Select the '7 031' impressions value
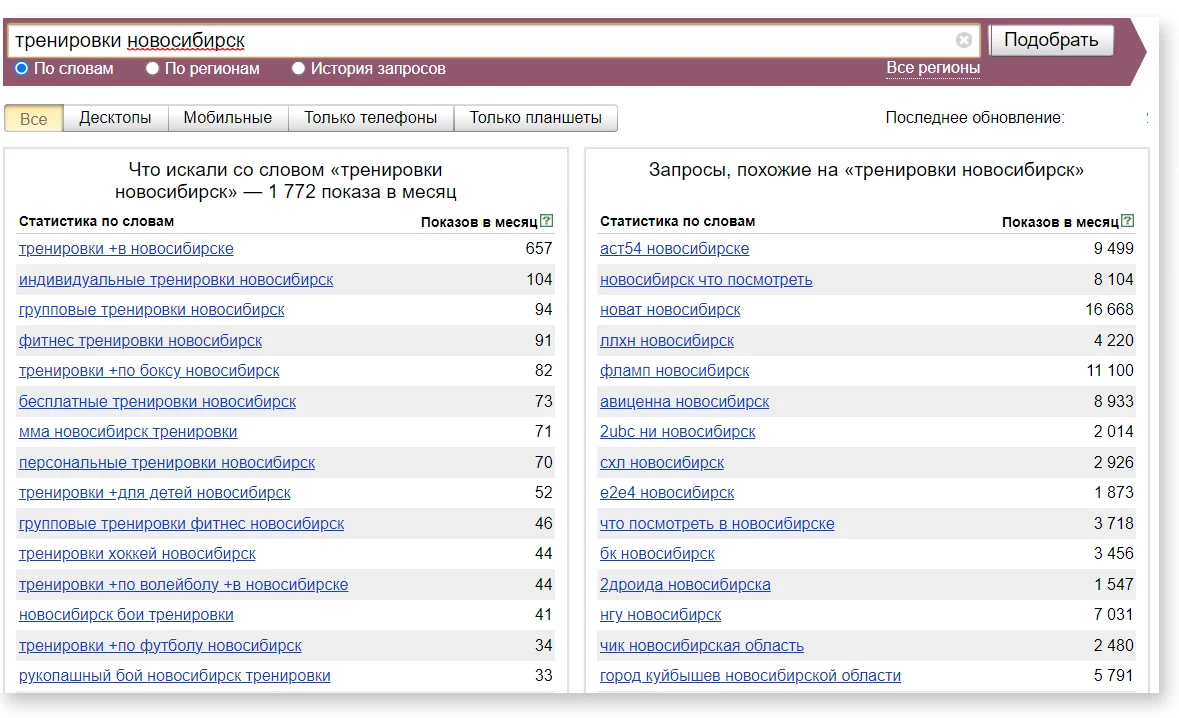The image size is (1179, 718). [x=1114, y=614]
